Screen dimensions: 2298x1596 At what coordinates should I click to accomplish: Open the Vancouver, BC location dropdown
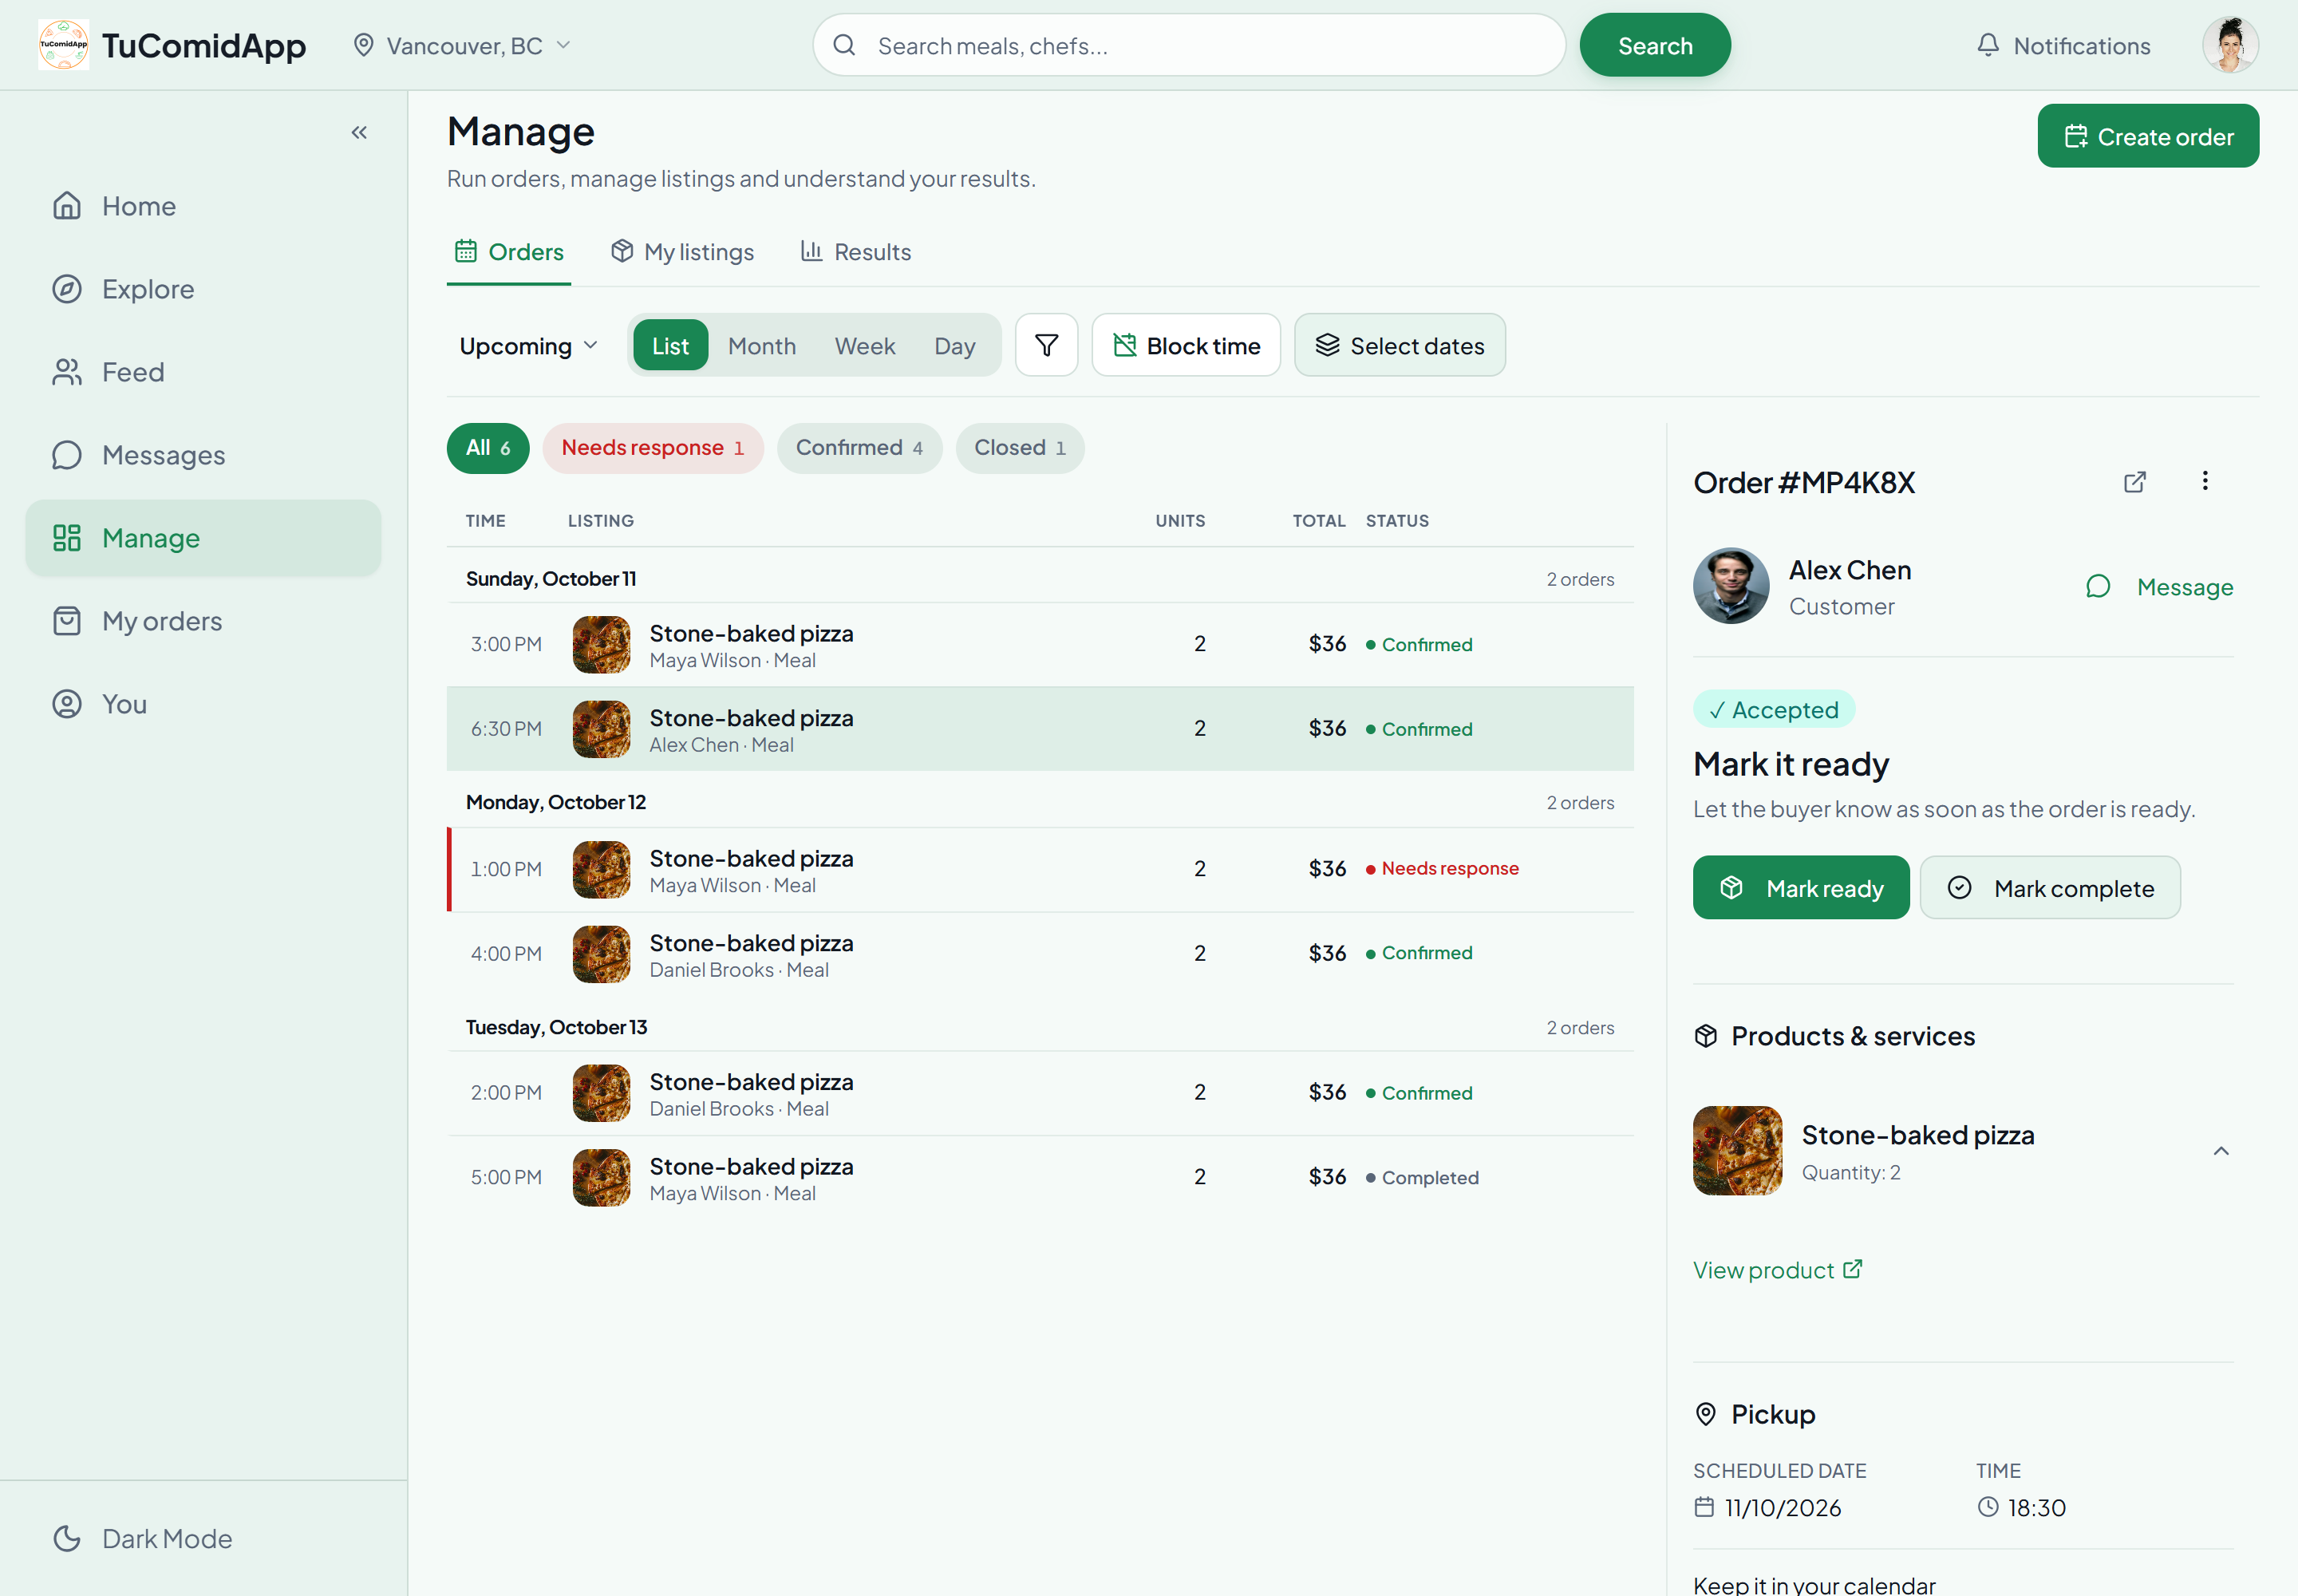(x=462, y=46)
